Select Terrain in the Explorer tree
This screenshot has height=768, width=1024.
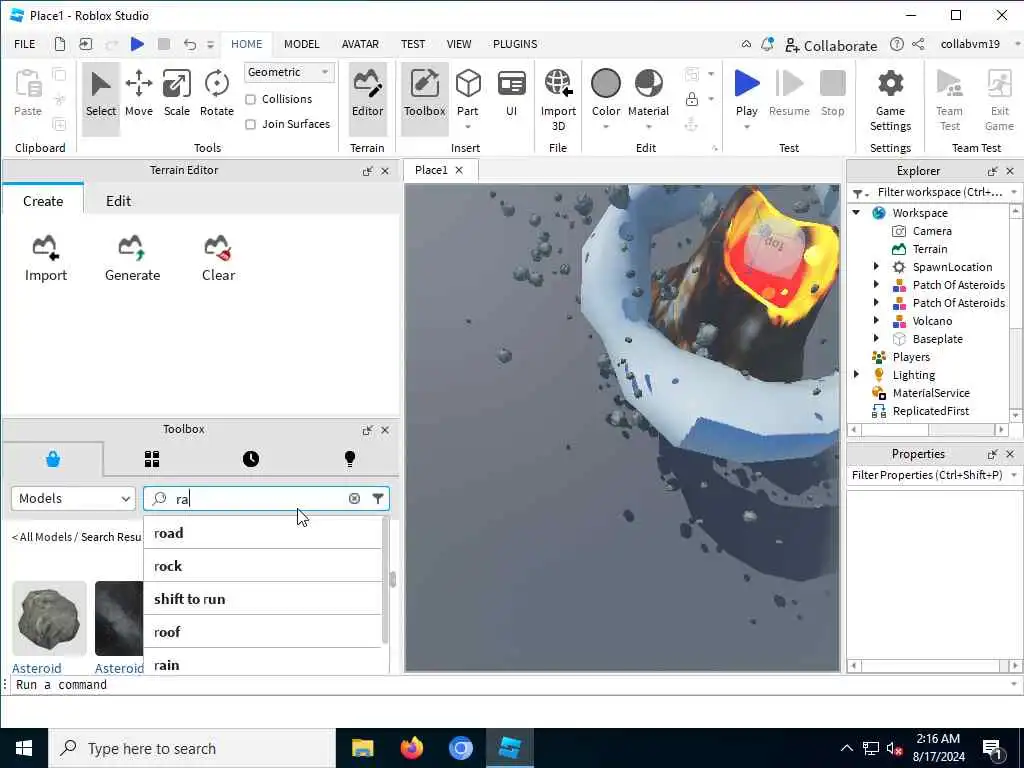[929, 249]
